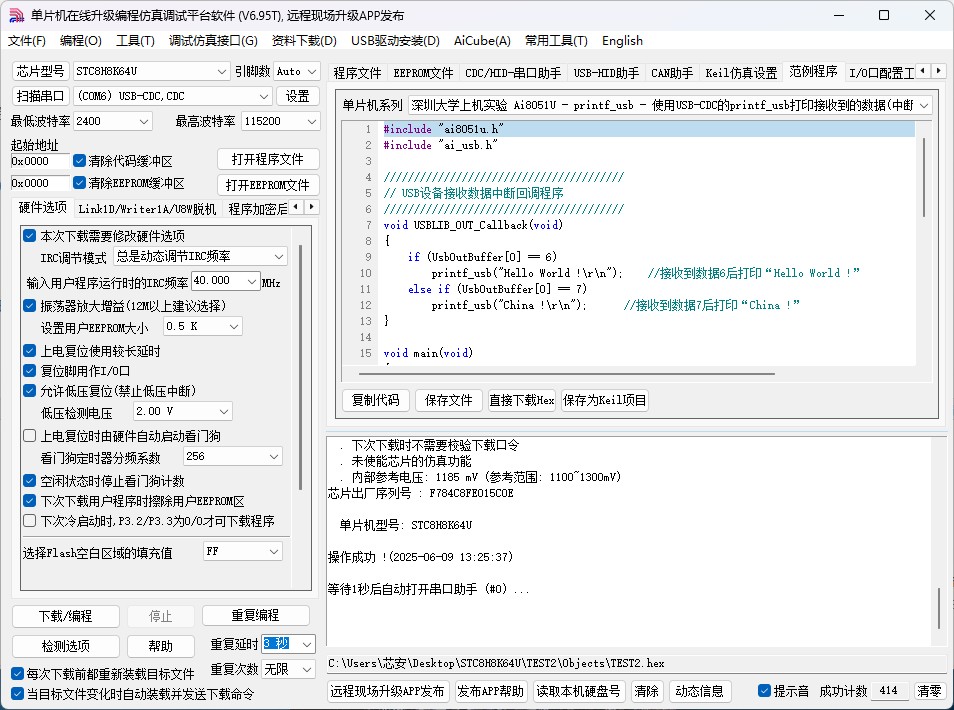Click 扫描串口 button
This screenshot has width=954, height=710.
pos(40,96)
